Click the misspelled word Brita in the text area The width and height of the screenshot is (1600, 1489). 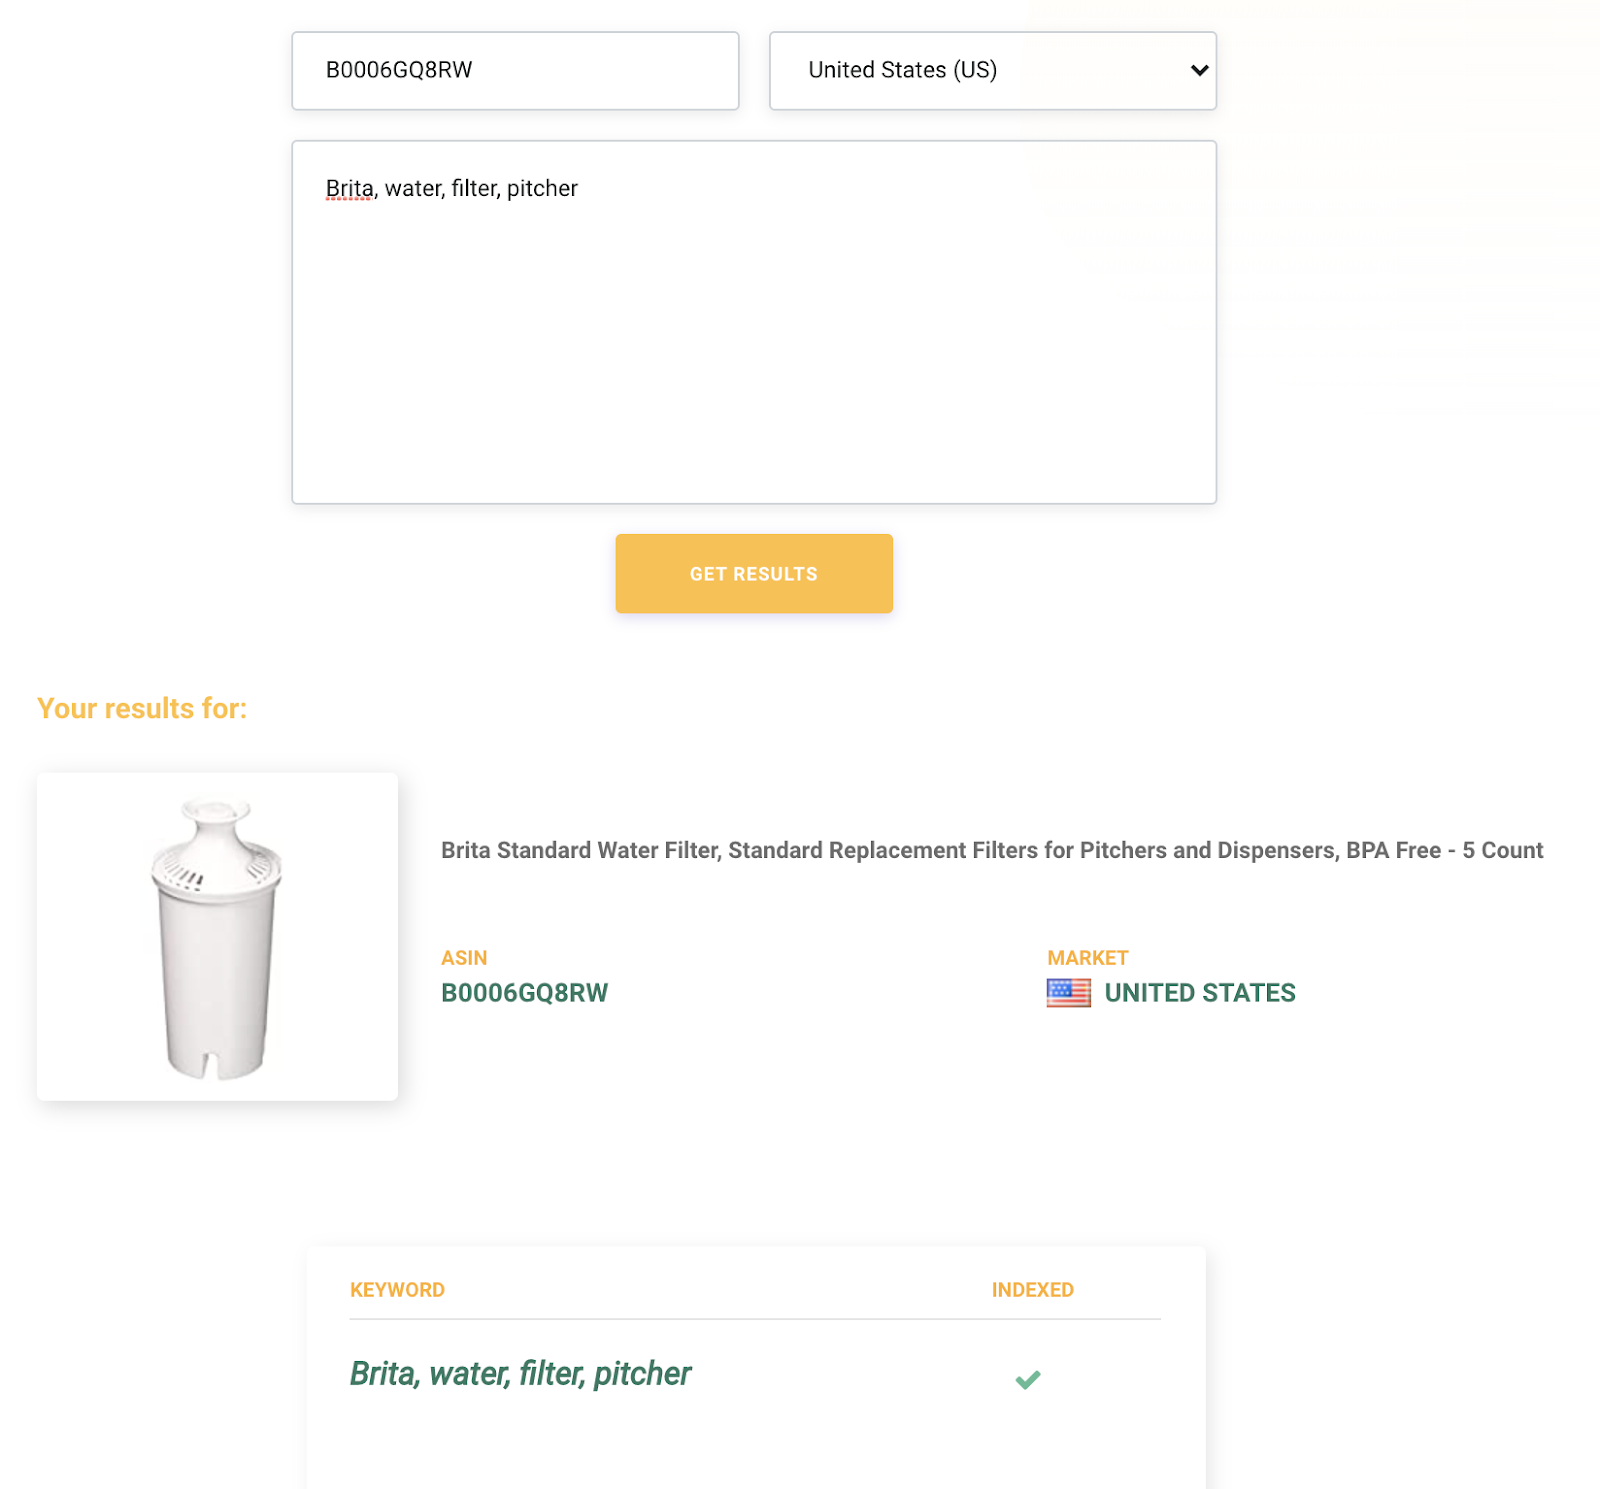tap(349, 188)
